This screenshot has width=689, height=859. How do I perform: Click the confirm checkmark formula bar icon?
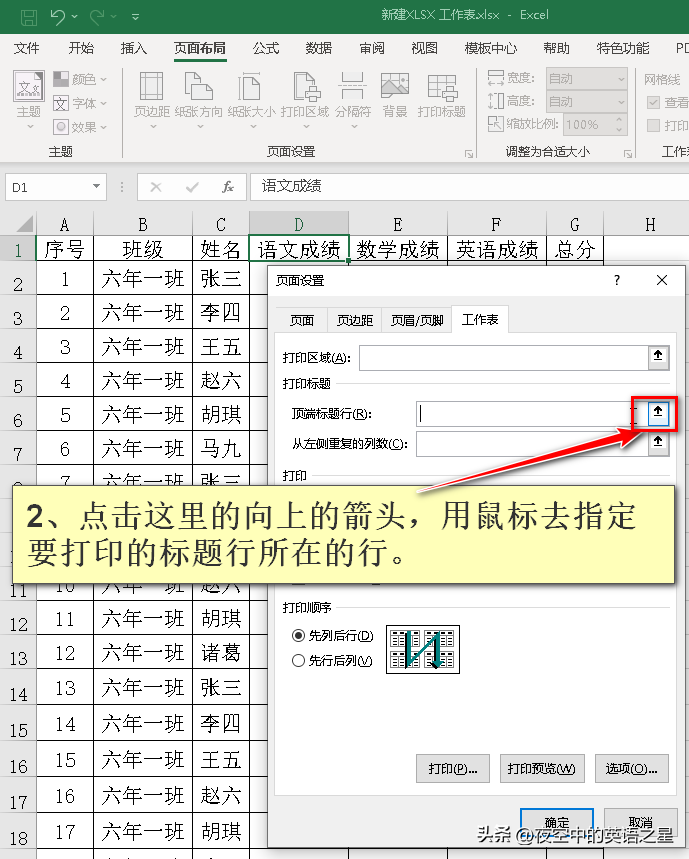pos(192,187)
